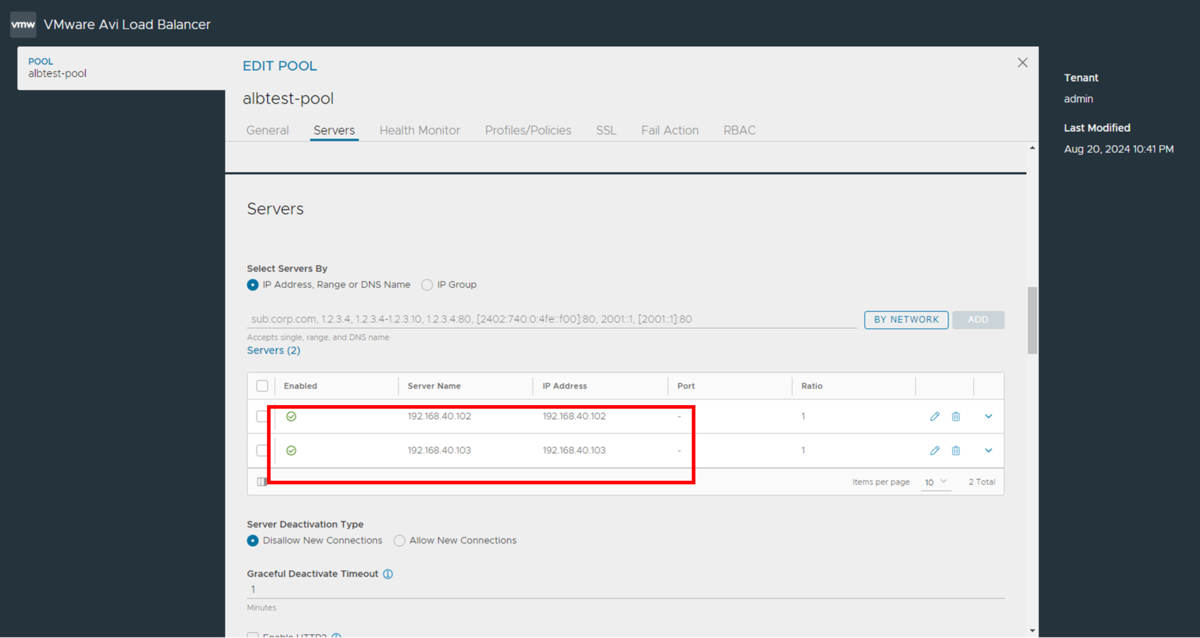
Task: Check the row checkbox for 192.168.40.103
Action: [x=262, y=451]
